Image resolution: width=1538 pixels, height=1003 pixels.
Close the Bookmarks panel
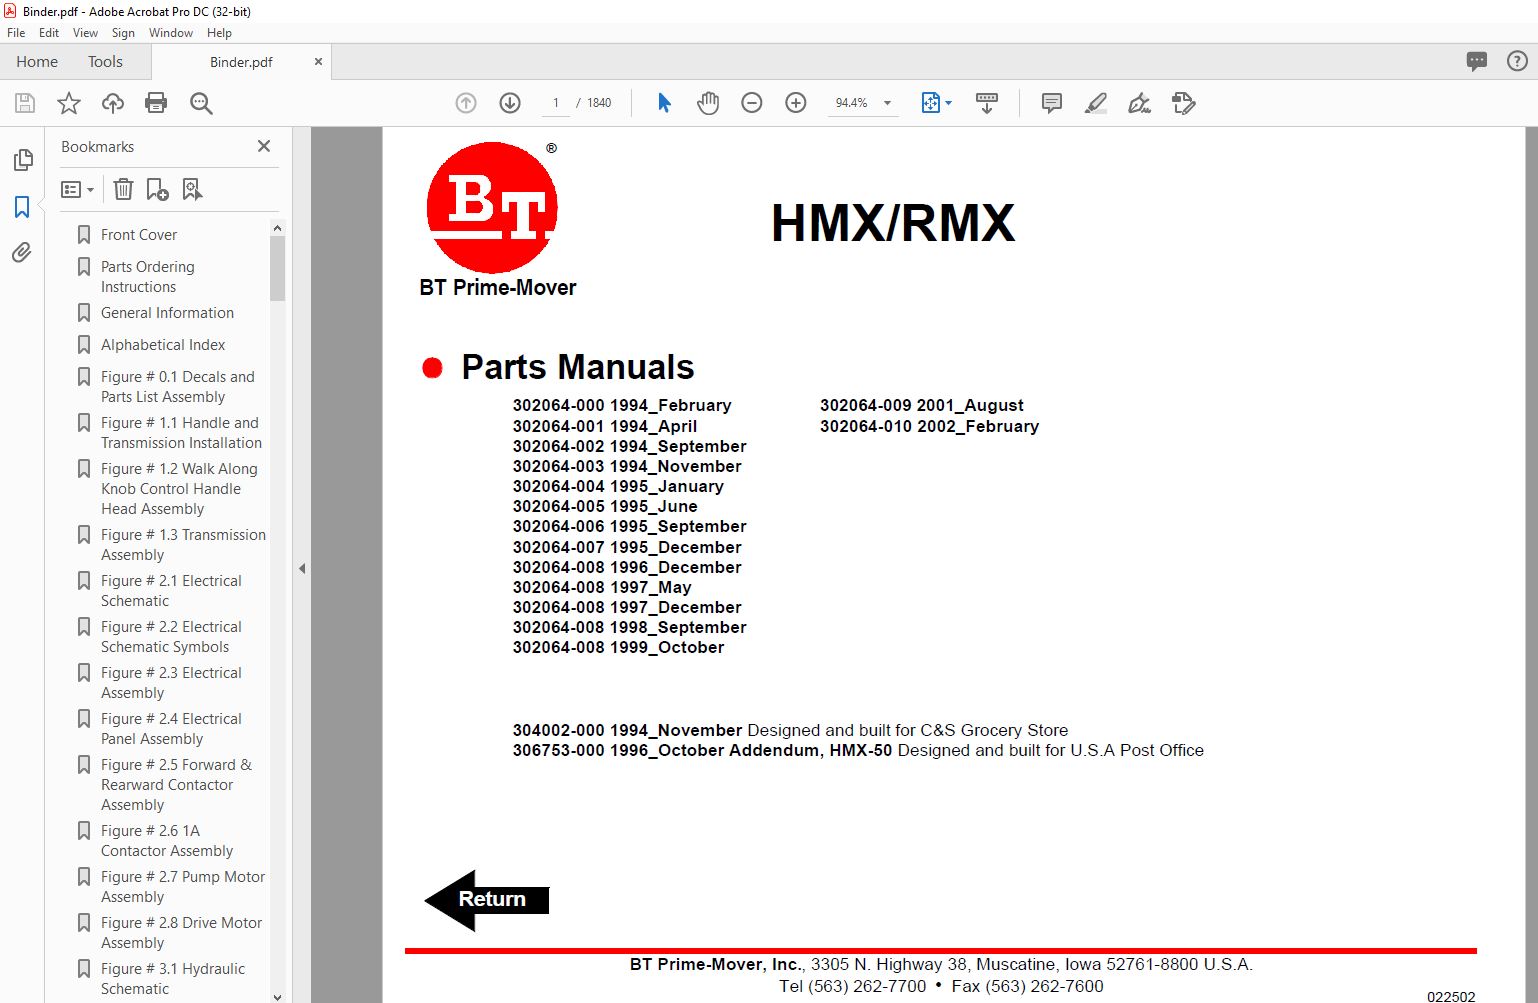tap(264, 146)
